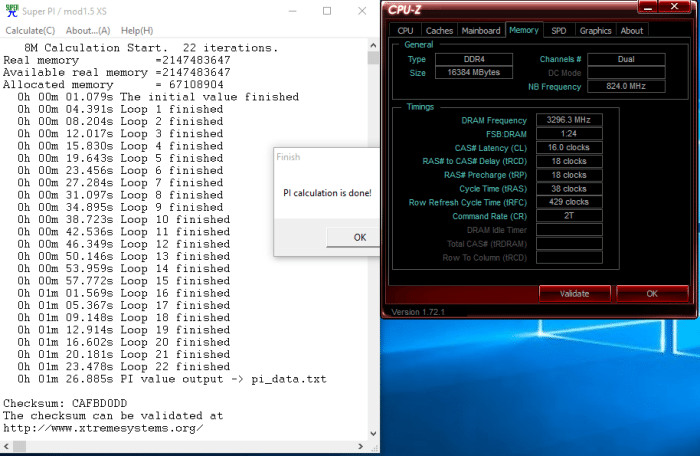Image resolution: width=700 pixels, height=456 pixels.
Task: Click the DRAM Frequency 3296.3 MHz value
Action: tap(569, 120)
